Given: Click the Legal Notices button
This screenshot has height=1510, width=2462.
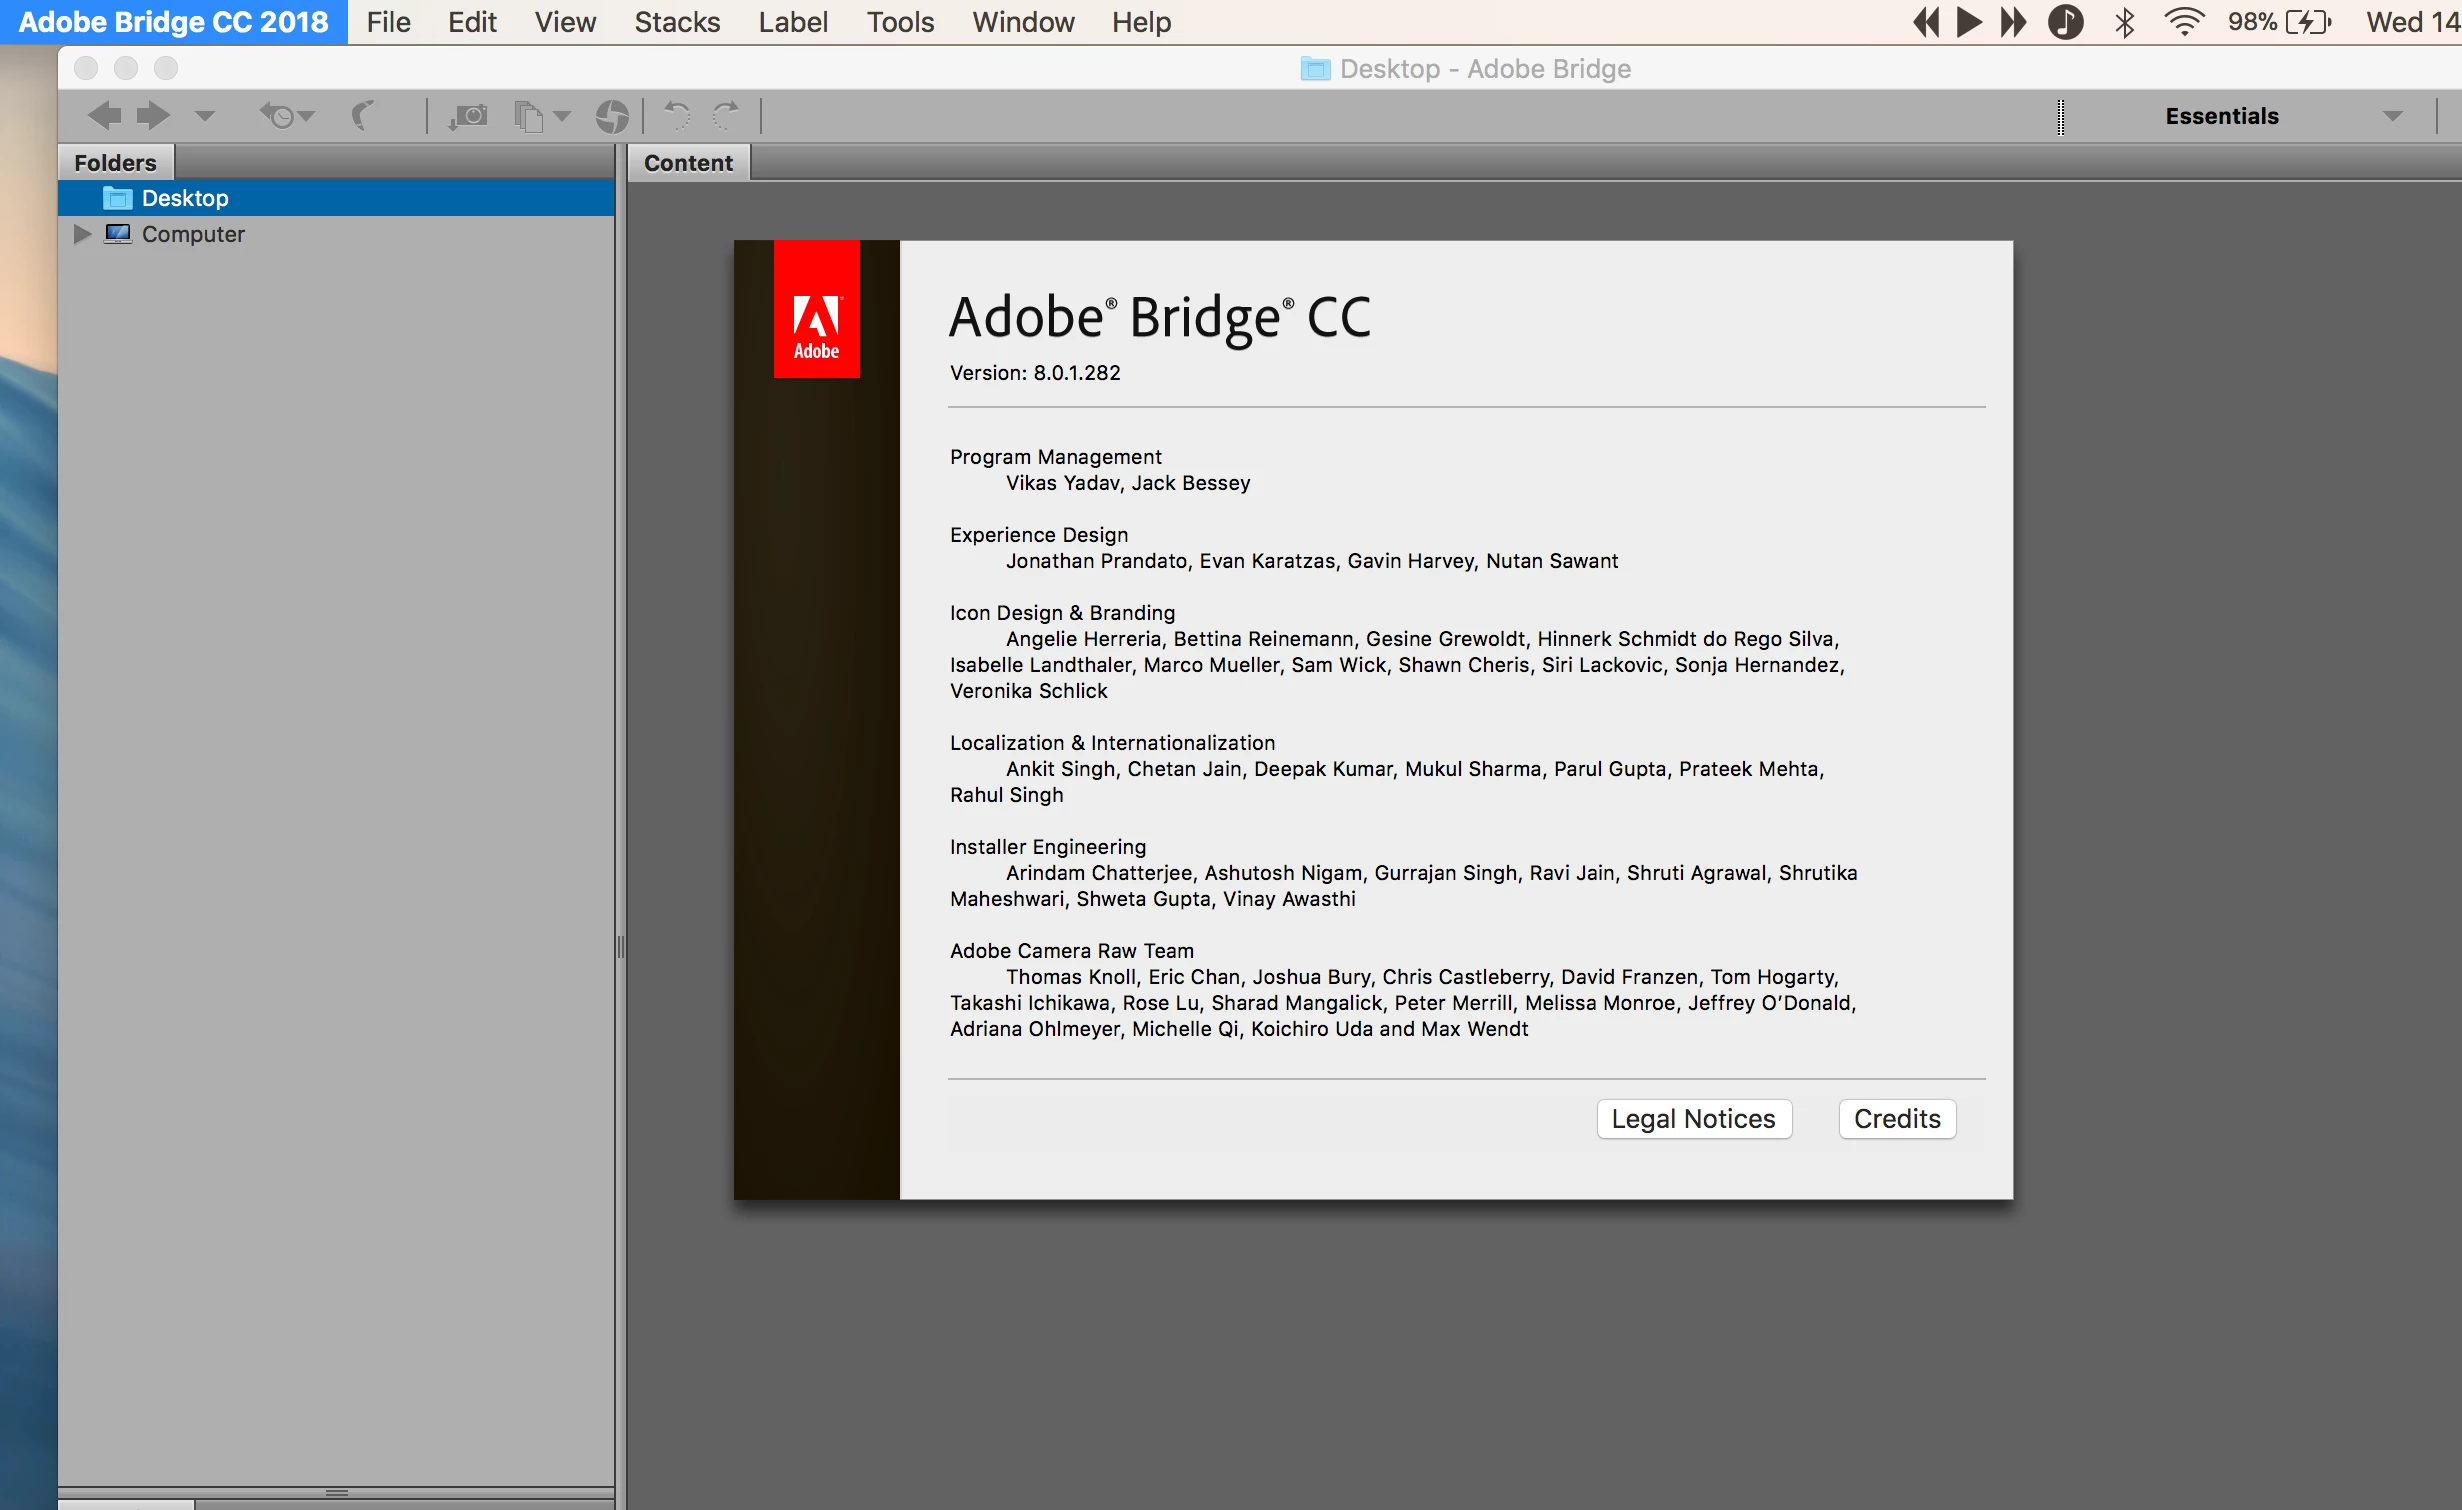Looking at the screenshot, I should click(1693, 1118).
